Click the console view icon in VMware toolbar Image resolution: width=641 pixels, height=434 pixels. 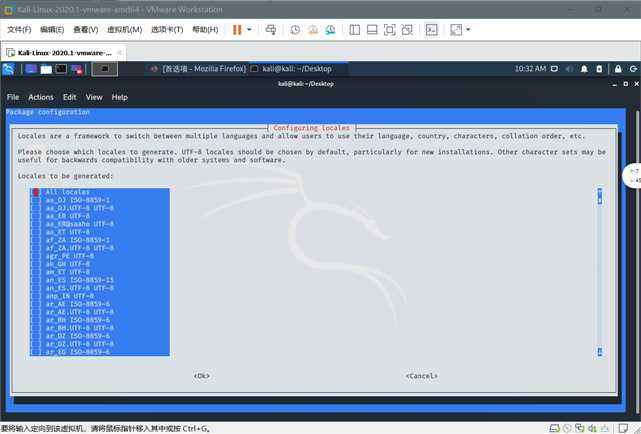(431, 29)
